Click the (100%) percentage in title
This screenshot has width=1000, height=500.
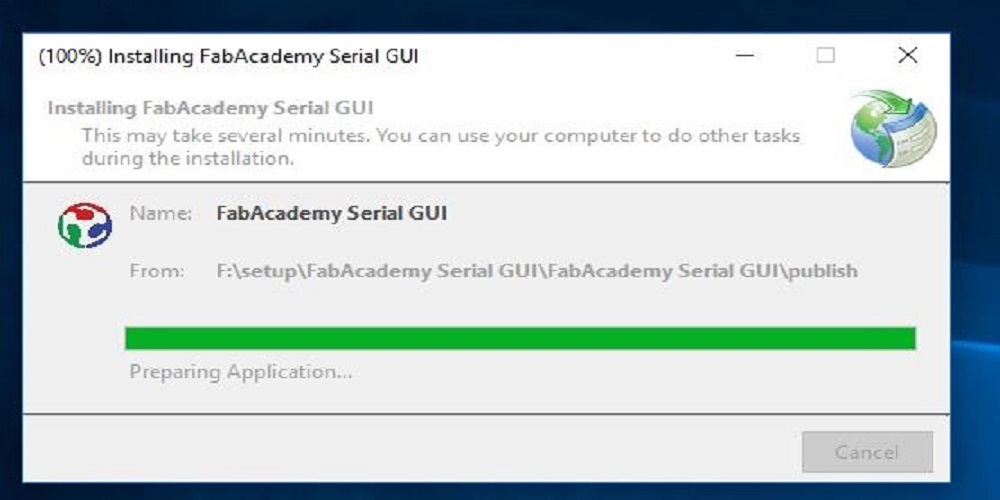70,56
